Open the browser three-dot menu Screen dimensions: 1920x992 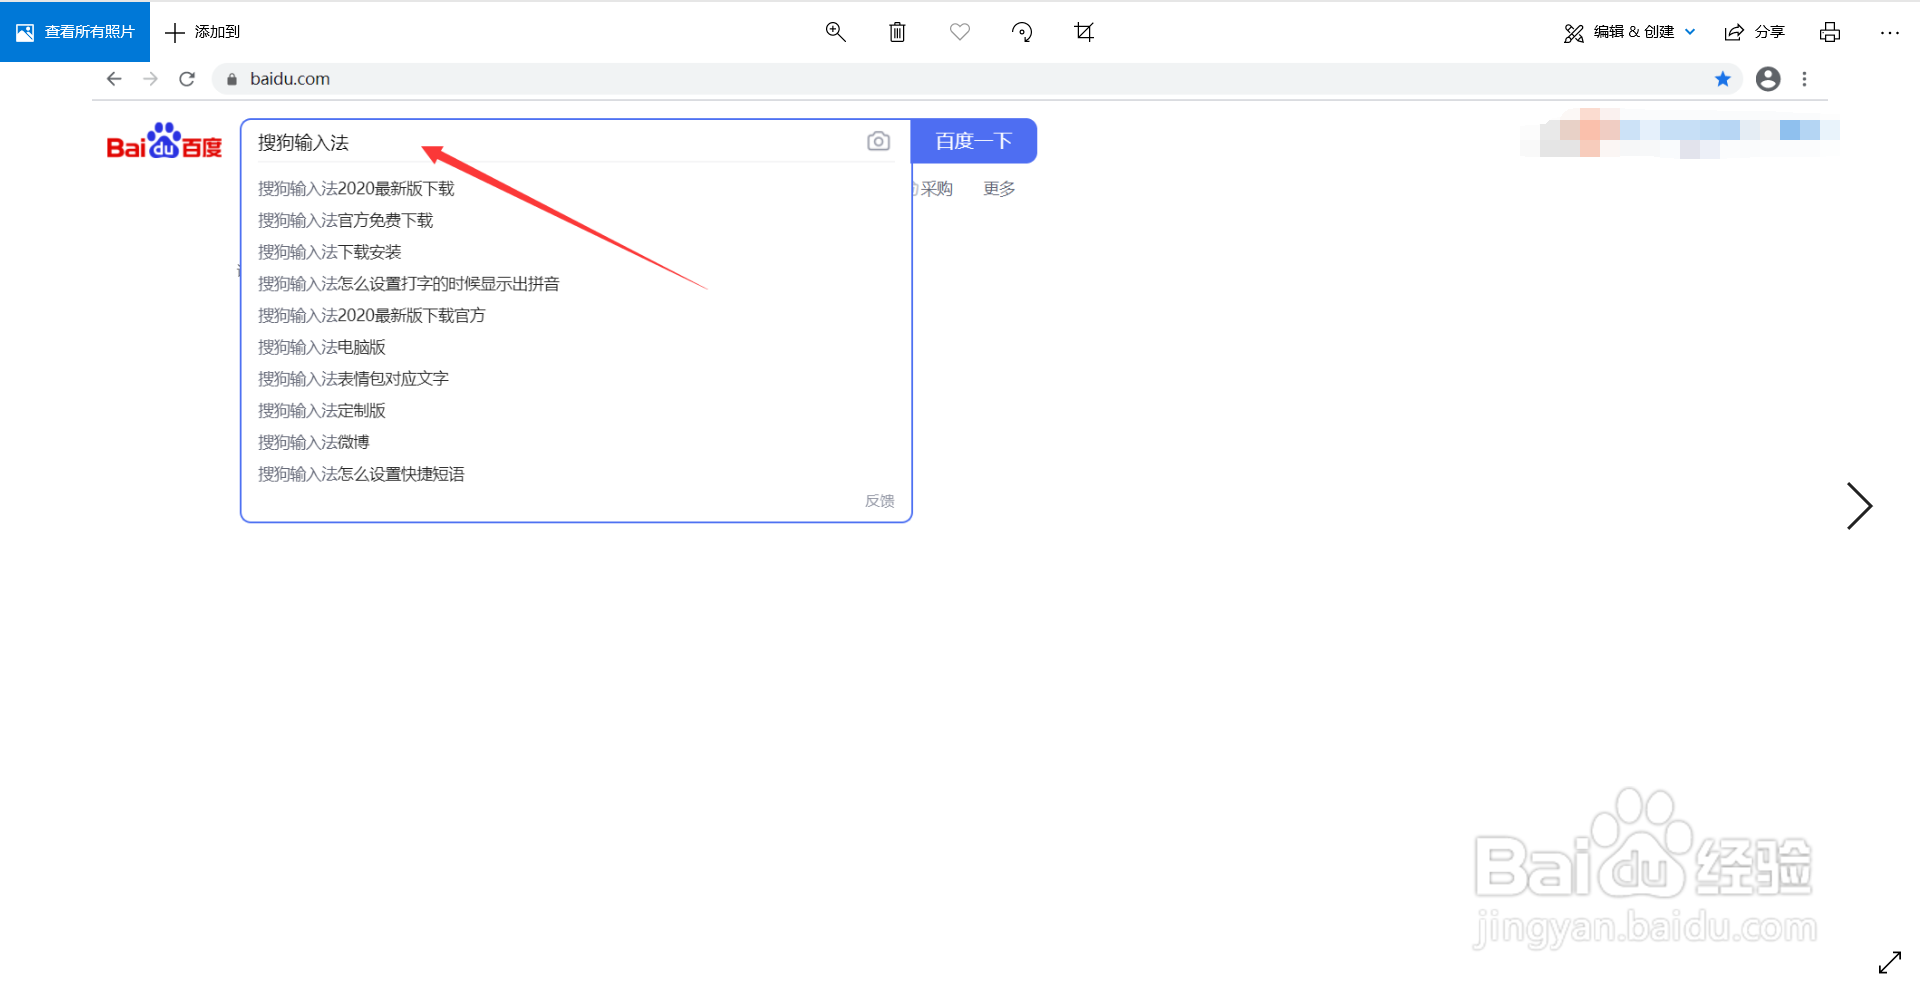point(1805,79)
